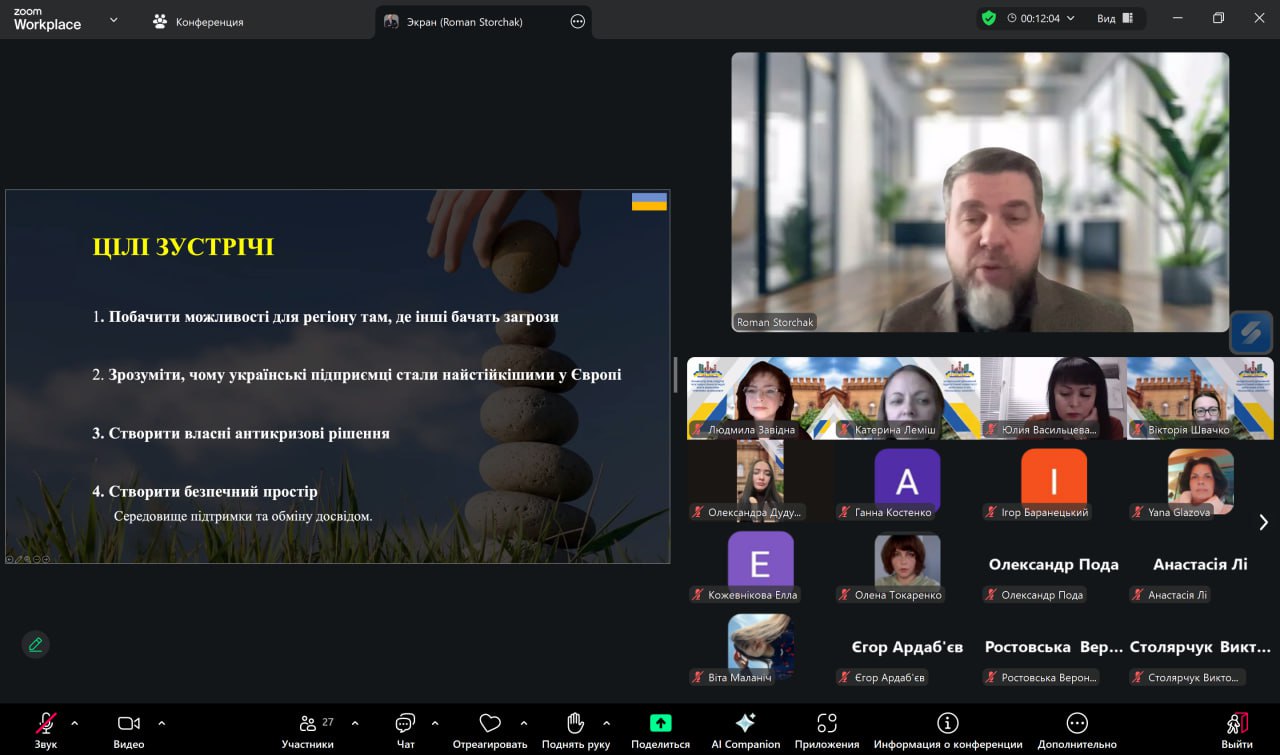Unmute the microphone
Viewport: 1280px width, 755px height.
(x=46, y=723)
